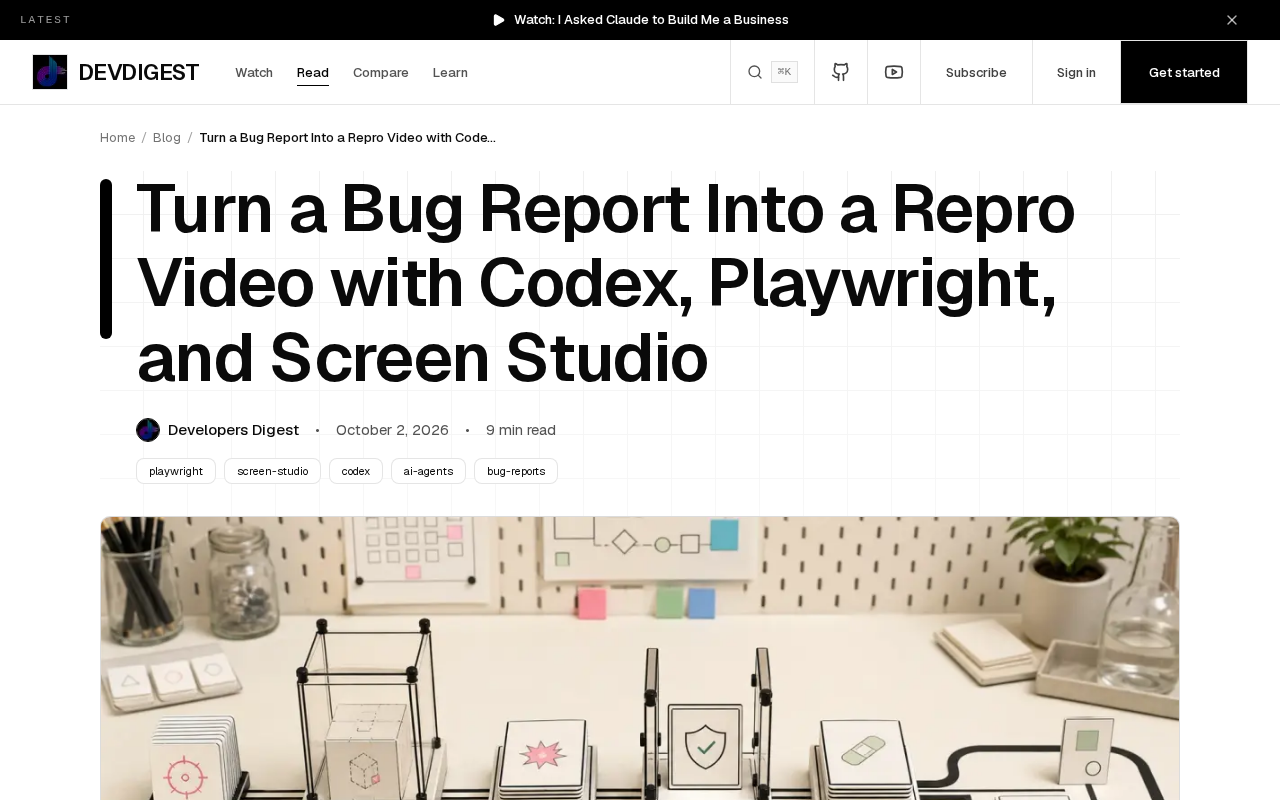Open the GitHub icon link
Viewport: 1280px width, 800px height.
click(x=841, y=72)
